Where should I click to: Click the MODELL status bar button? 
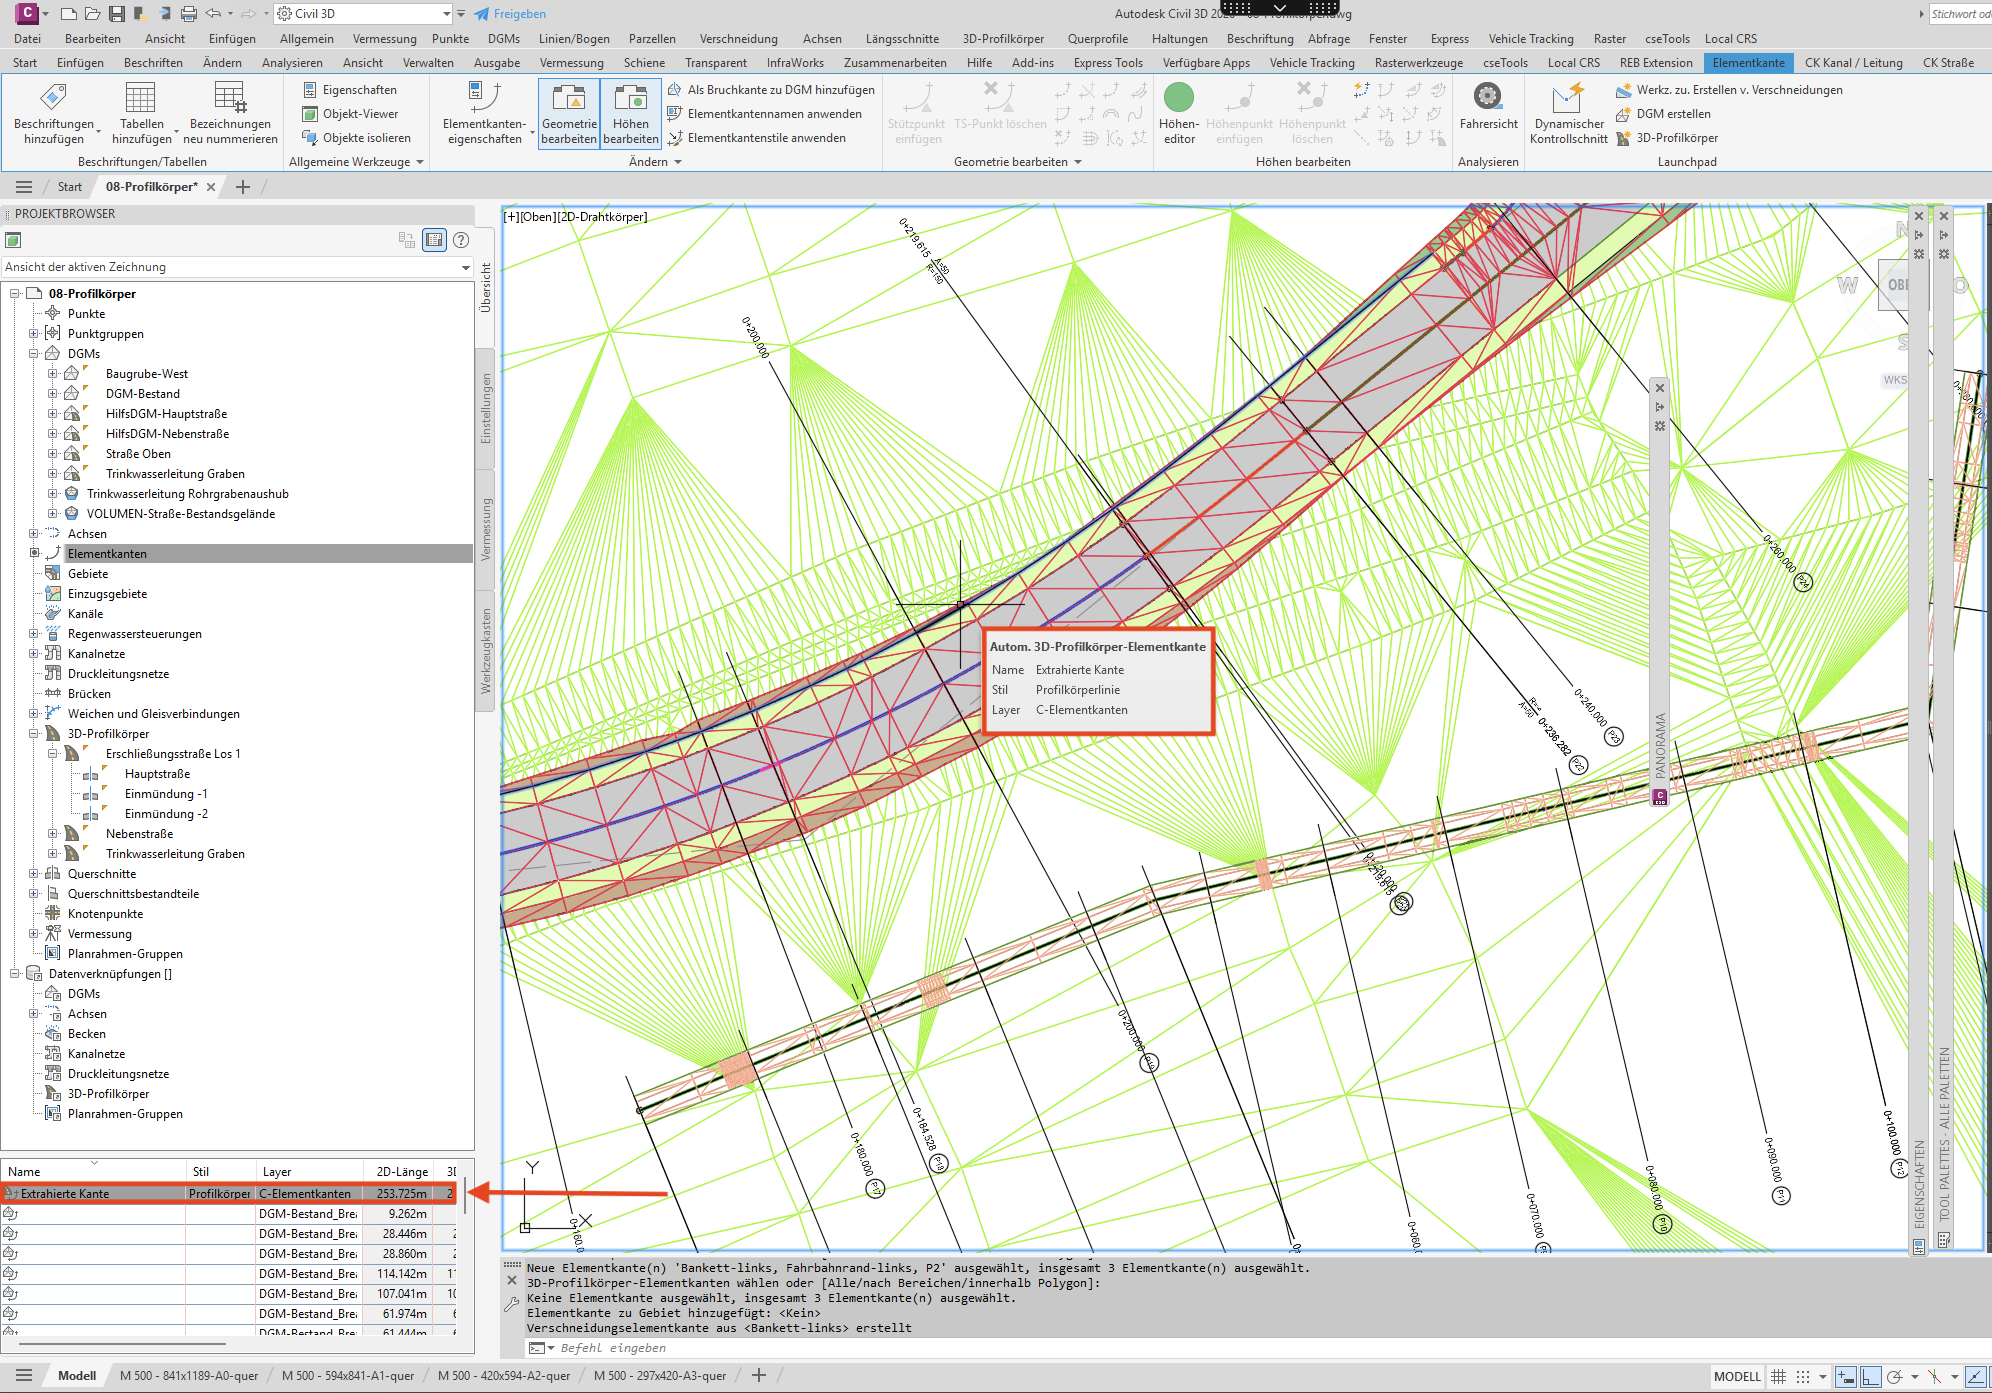pyautogui.click(x=1737, y=1377)
